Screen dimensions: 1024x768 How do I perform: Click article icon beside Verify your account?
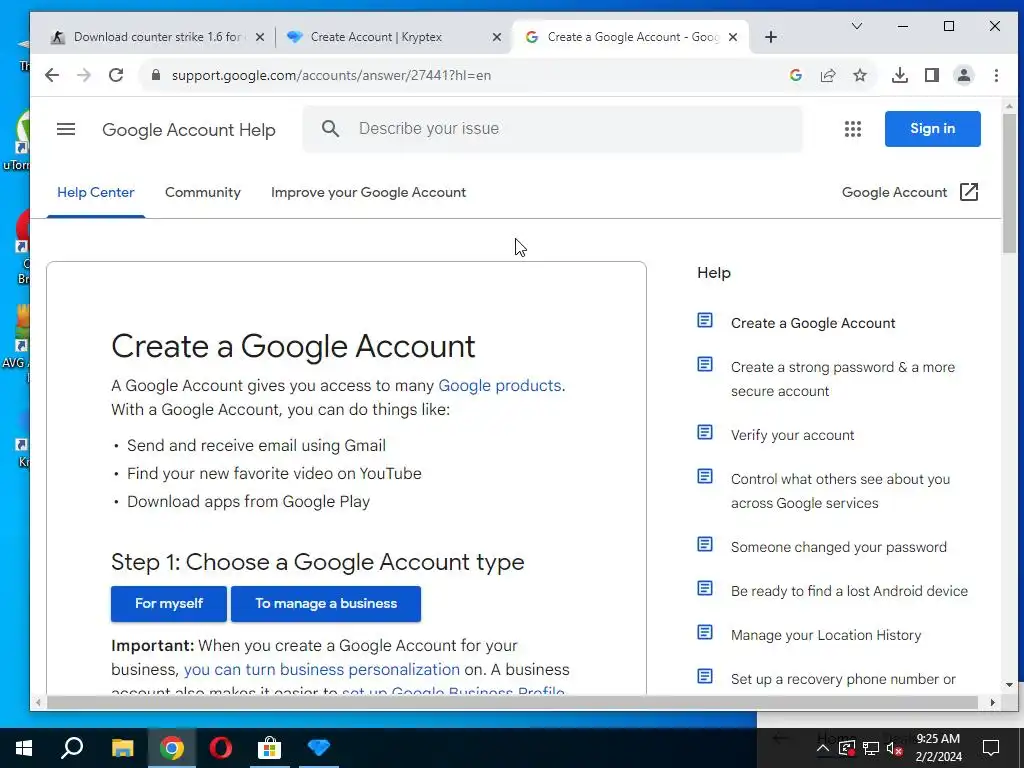pos(705,432)
